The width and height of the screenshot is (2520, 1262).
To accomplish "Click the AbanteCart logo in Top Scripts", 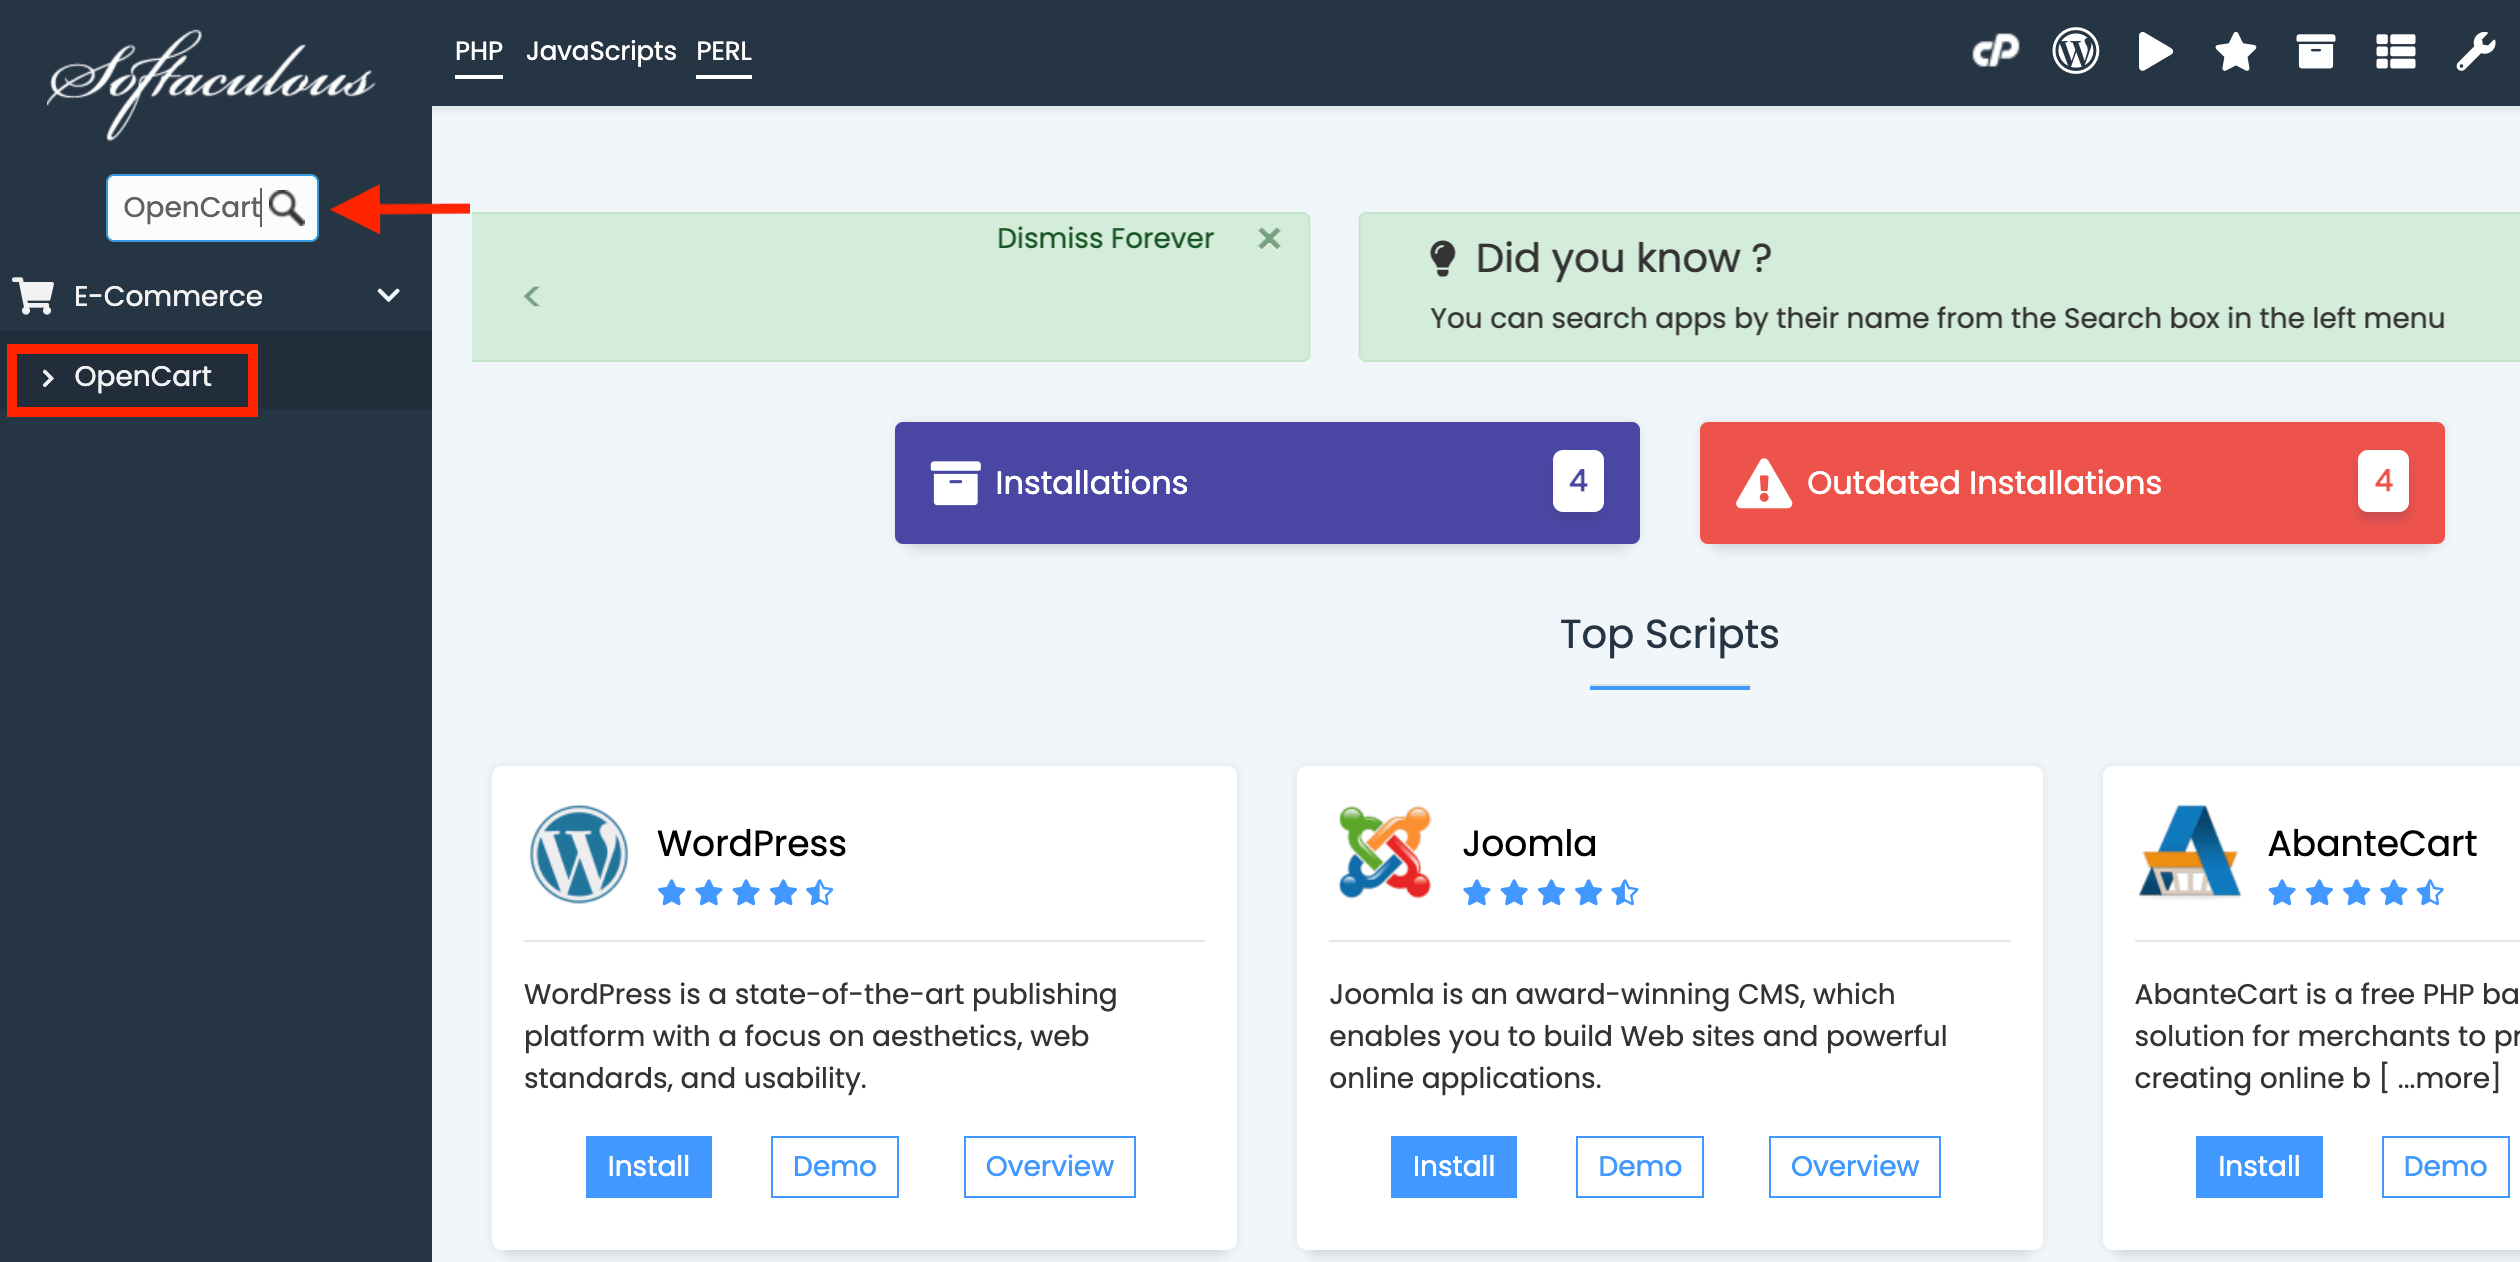I will pyautogui.click(x=2189, y=852).
